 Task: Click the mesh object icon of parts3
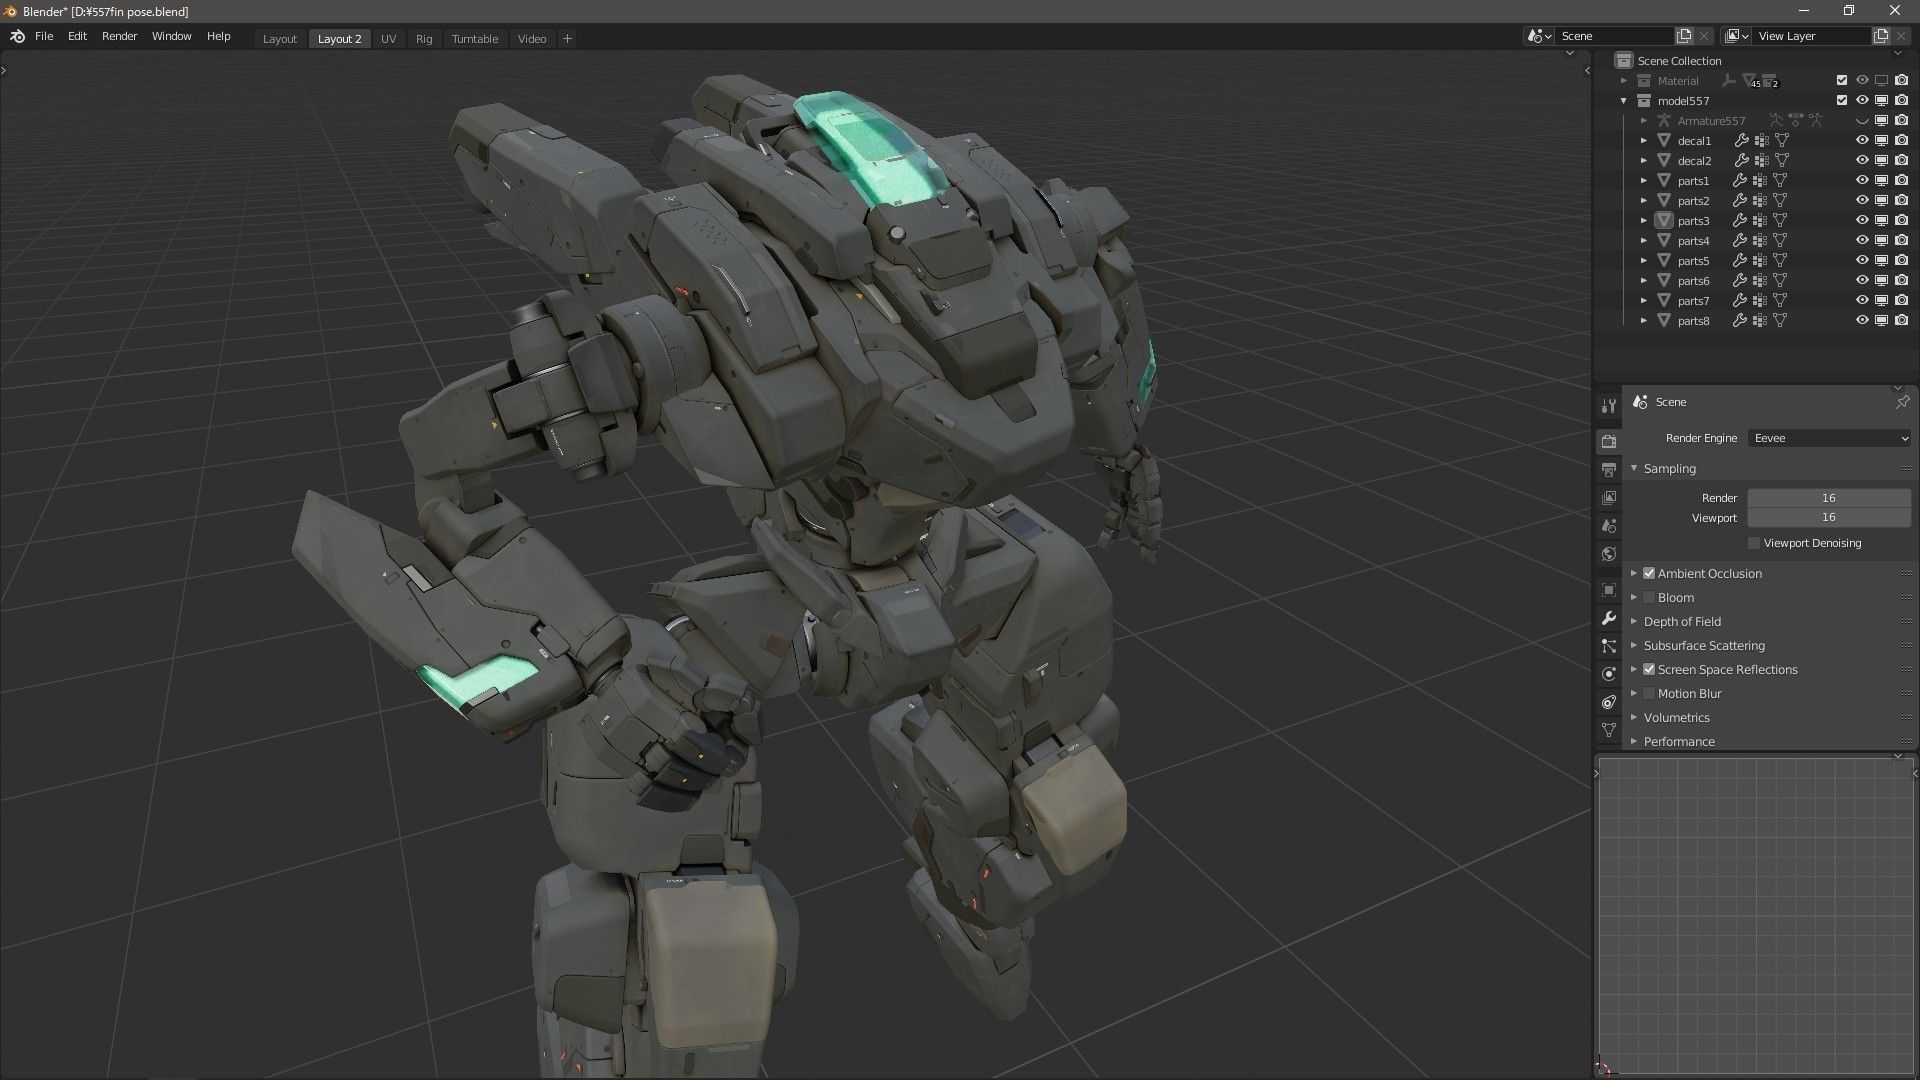pos(1664,221)
